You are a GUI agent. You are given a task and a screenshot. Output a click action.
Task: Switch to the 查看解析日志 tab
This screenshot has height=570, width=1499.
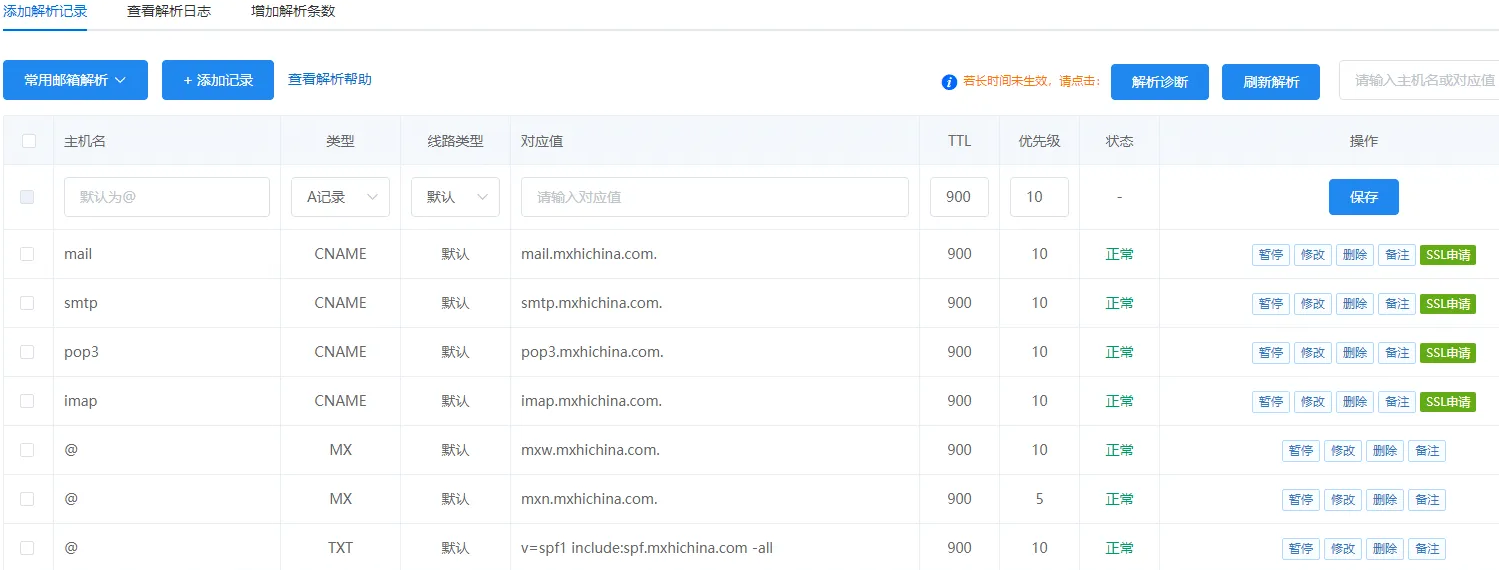pos(169,12)
